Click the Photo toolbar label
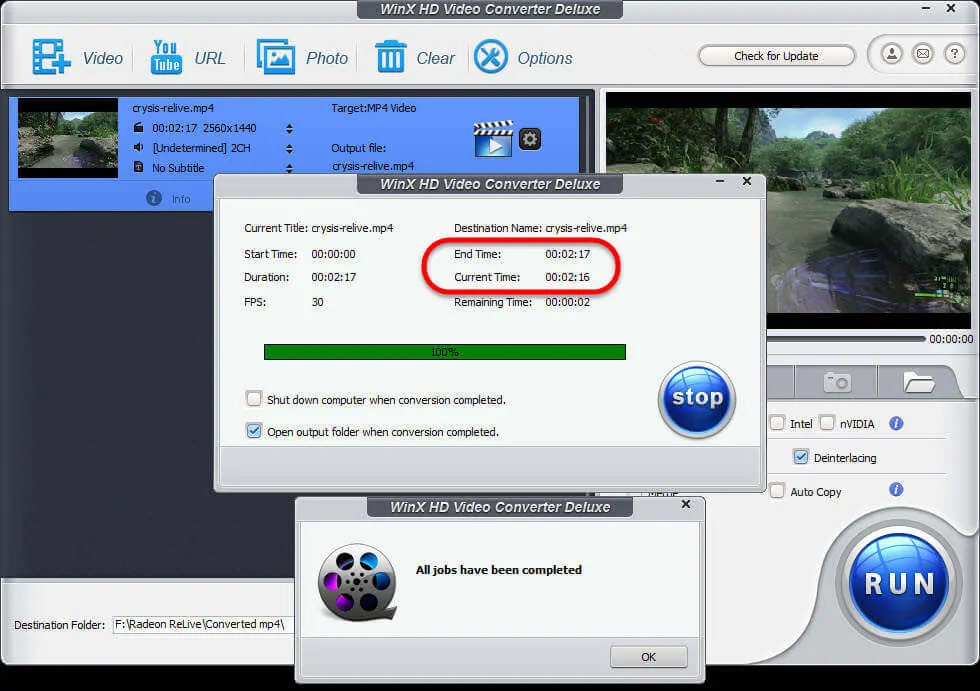Image resolution: width=980 pixels, height=691 pixels. (327, 58)
